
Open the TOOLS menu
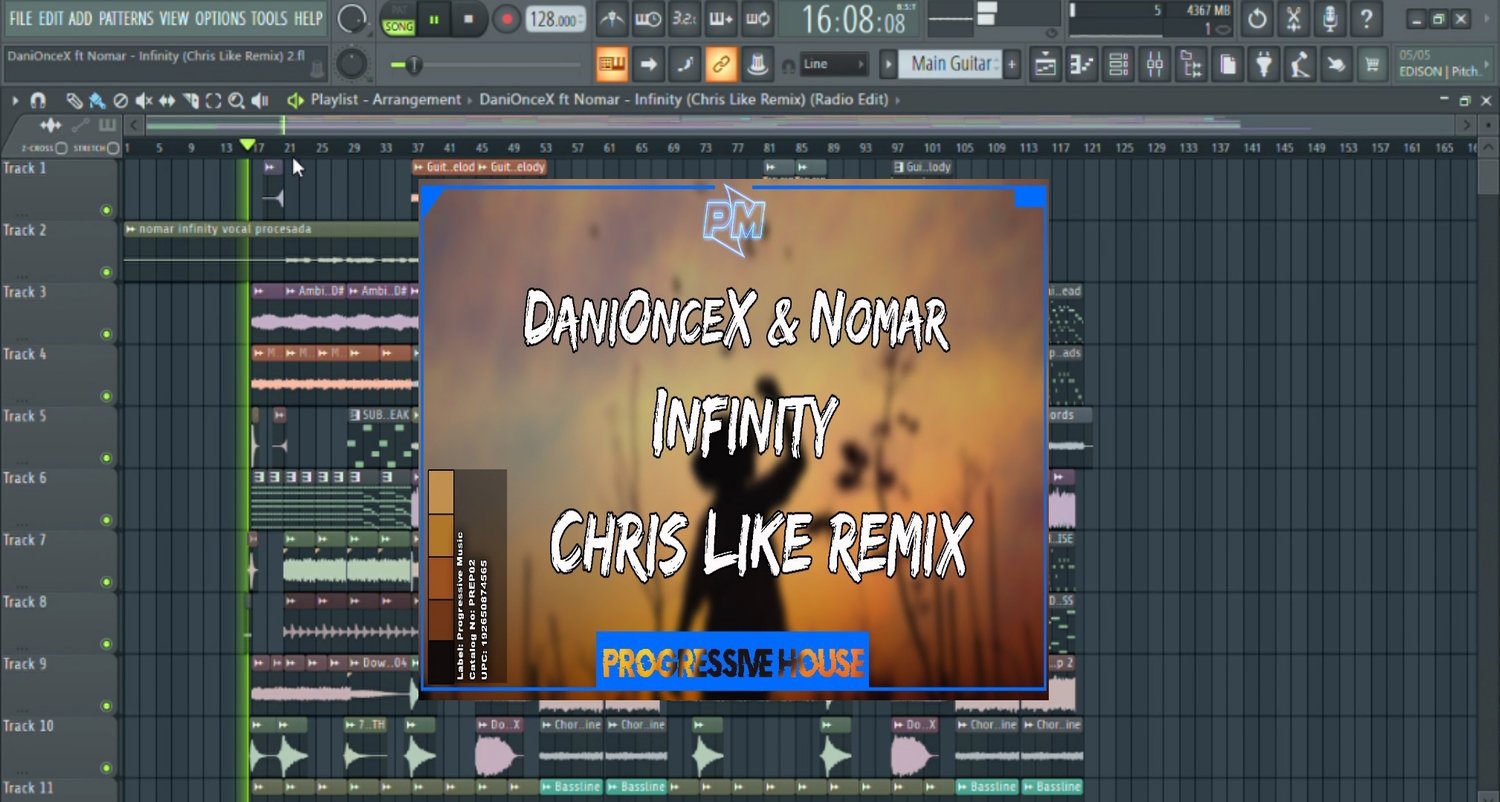point(269,18)
